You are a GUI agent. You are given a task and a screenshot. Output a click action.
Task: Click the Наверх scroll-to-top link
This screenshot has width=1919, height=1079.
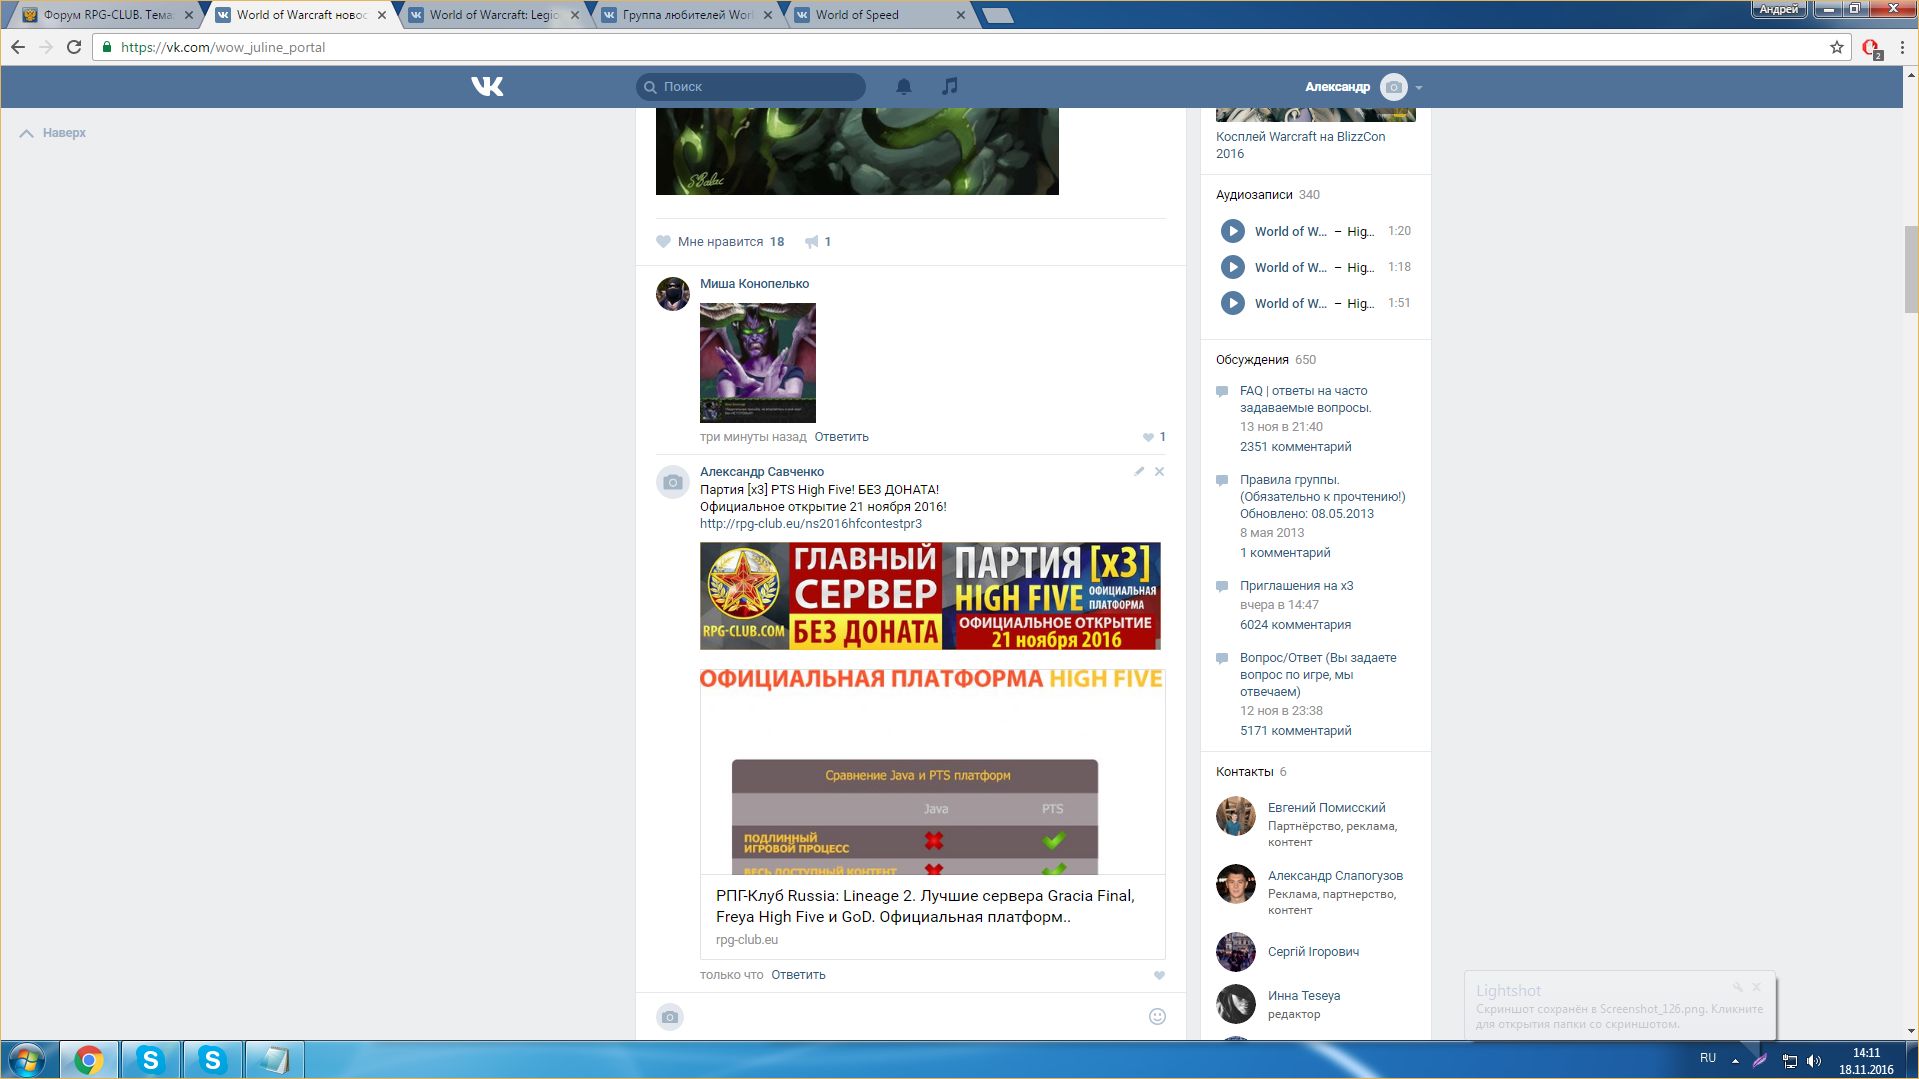click(53, 133)
